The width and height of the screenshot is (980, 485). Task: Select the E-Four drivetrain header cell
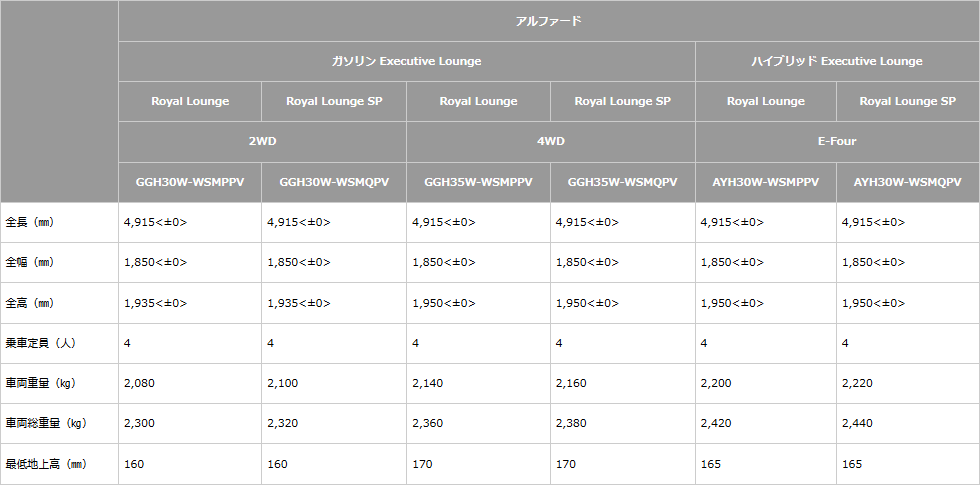click(x=836, y=141)
